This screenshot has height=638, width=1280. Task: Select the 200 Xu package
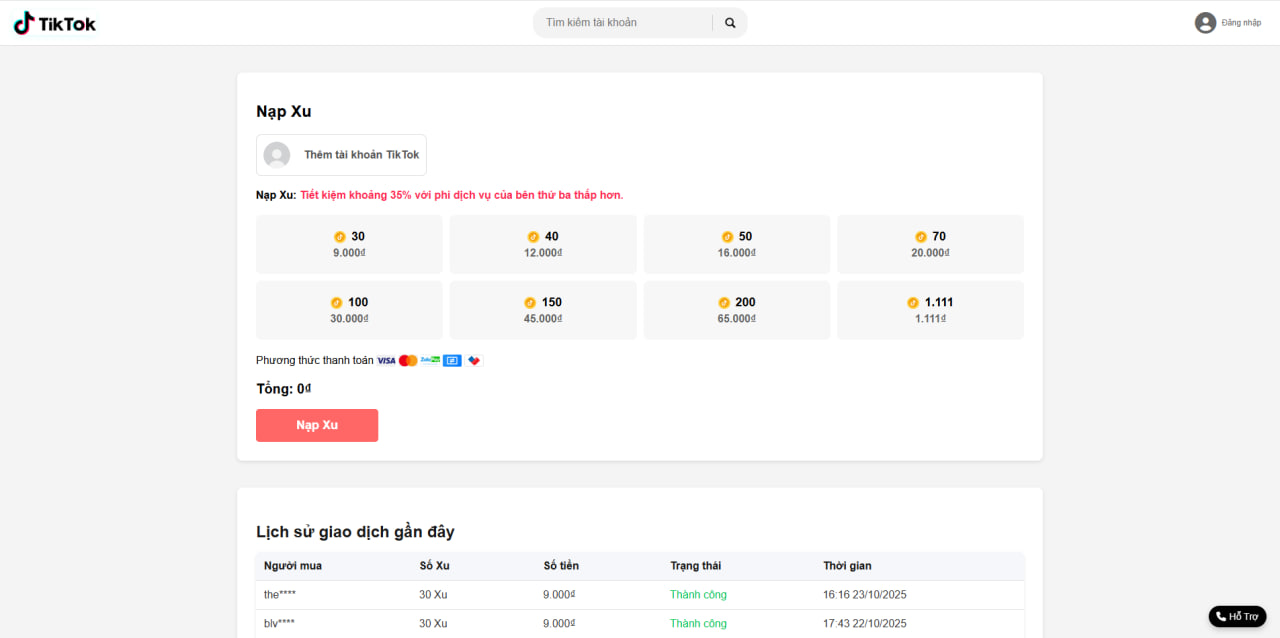coord(737,310)
